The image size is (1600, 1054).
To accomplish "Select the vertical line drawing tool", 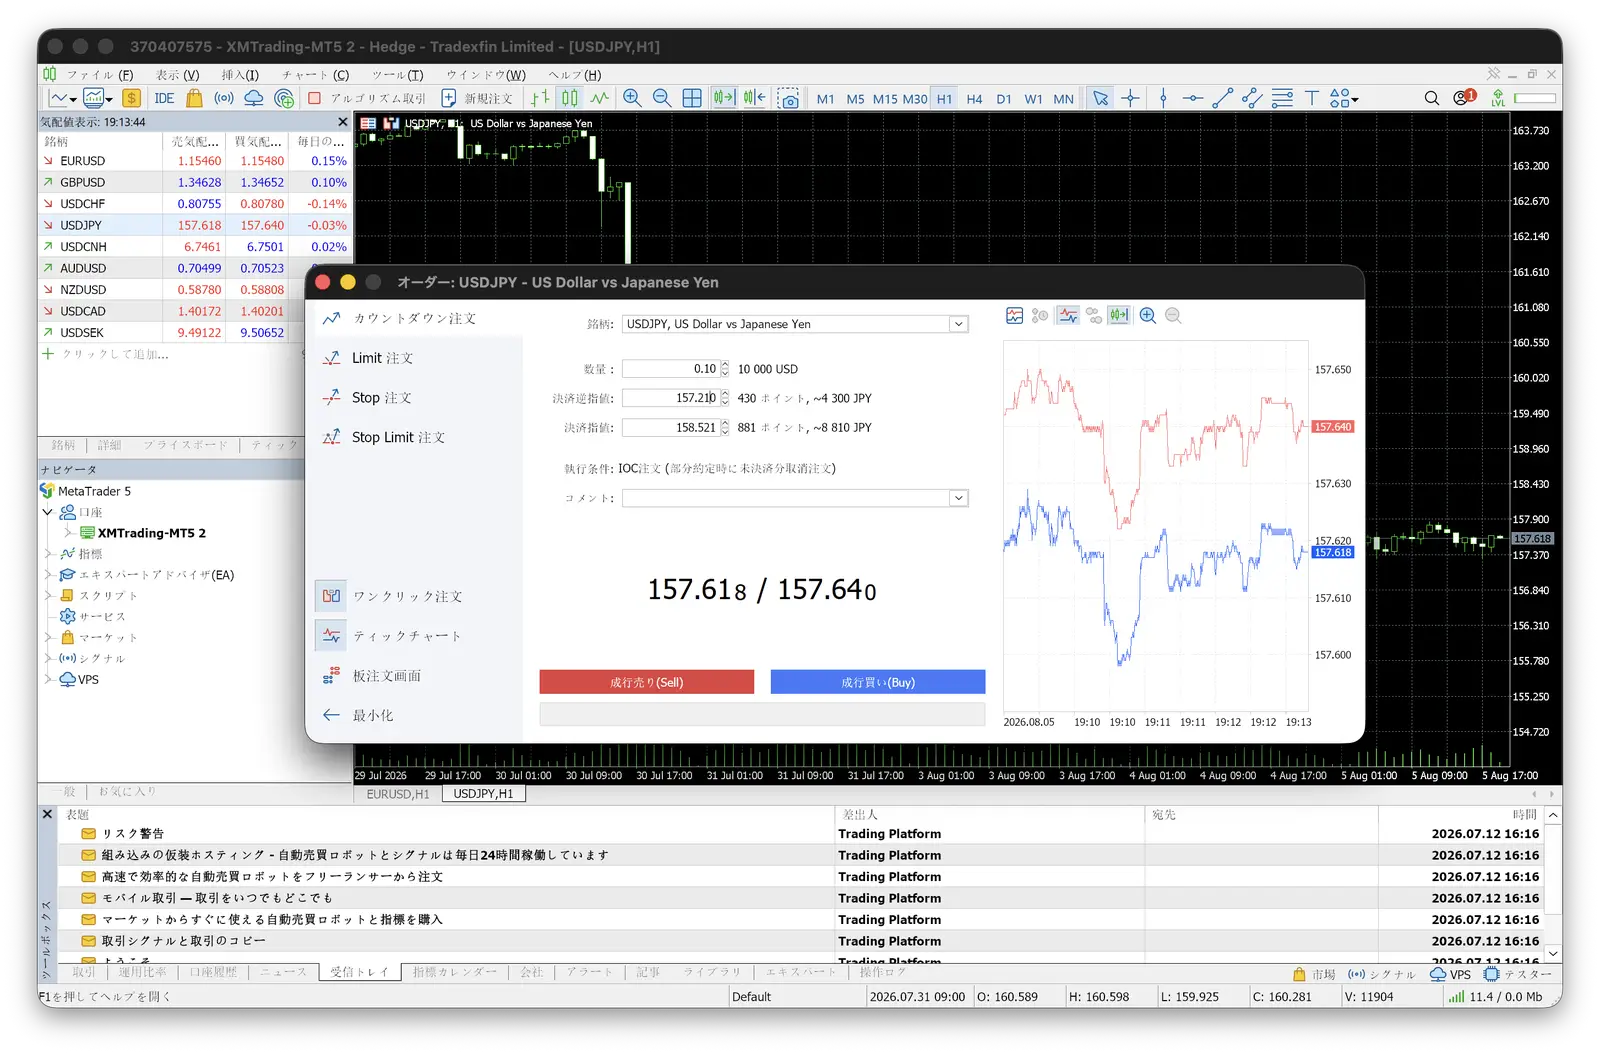I will click(x=1163, y=98).
